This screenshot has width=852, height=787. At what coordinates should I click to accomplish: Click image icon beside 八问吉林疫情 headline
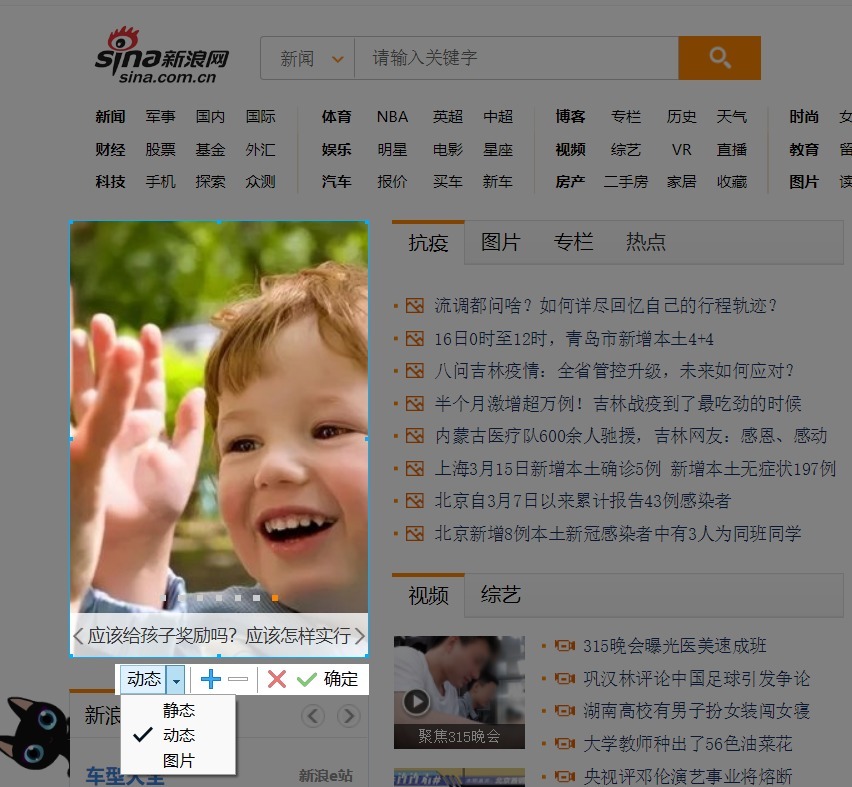[x=415, y=371]
